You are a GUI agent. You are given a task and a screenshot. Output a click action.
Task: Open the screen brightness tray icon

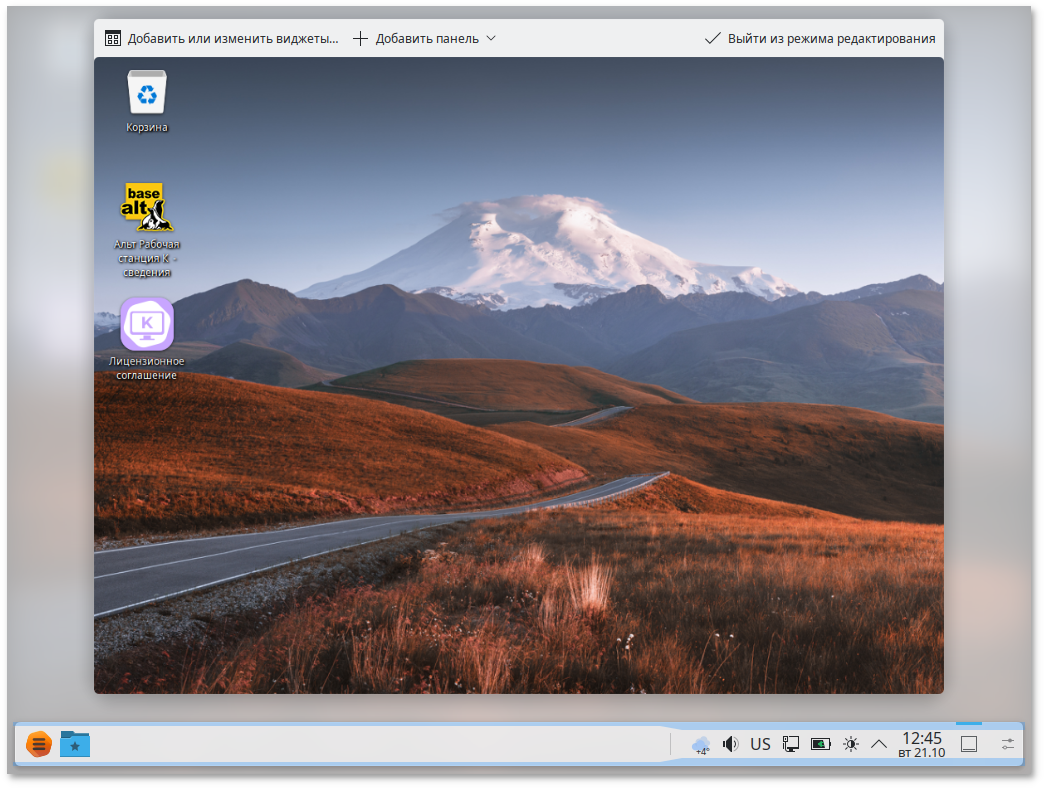851,744
